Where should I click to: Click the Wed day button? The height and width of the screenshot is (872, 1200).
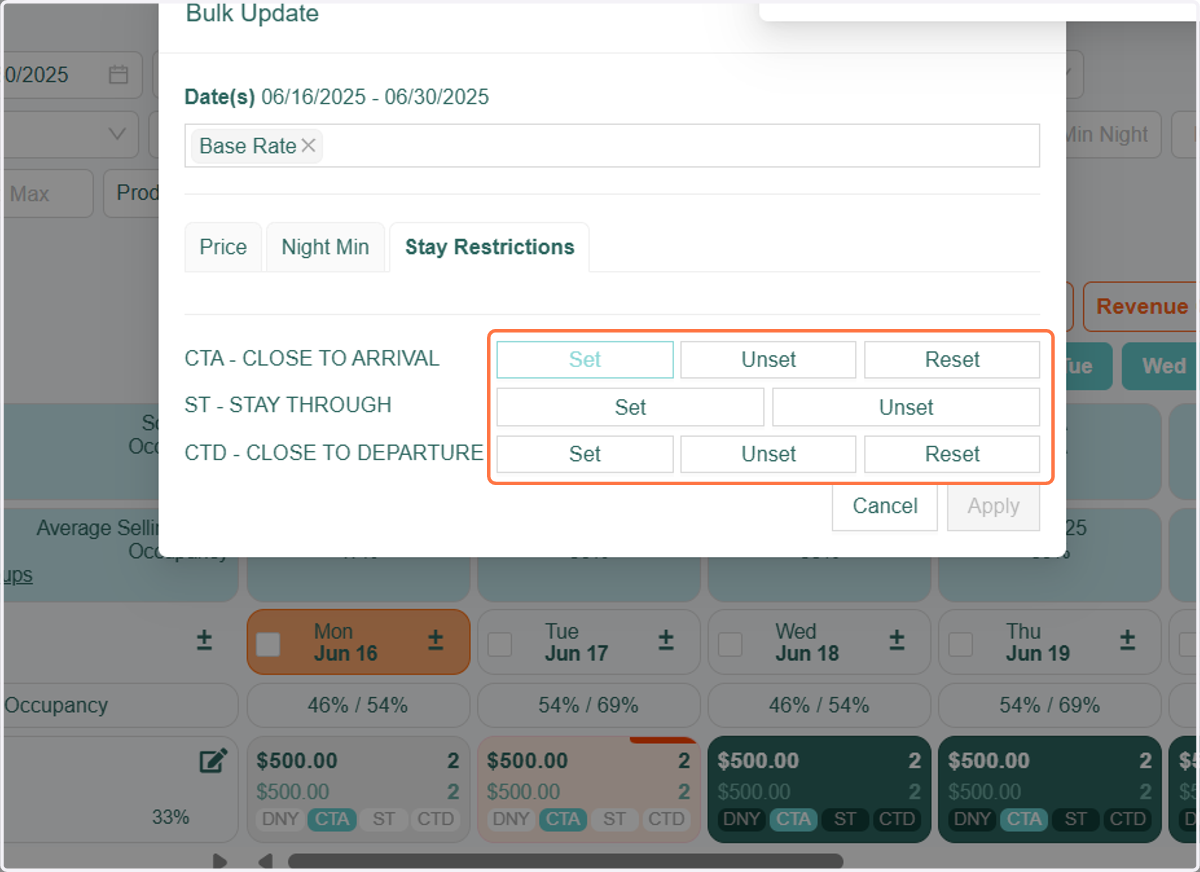pyautogui.click(x=1161, y=366)
